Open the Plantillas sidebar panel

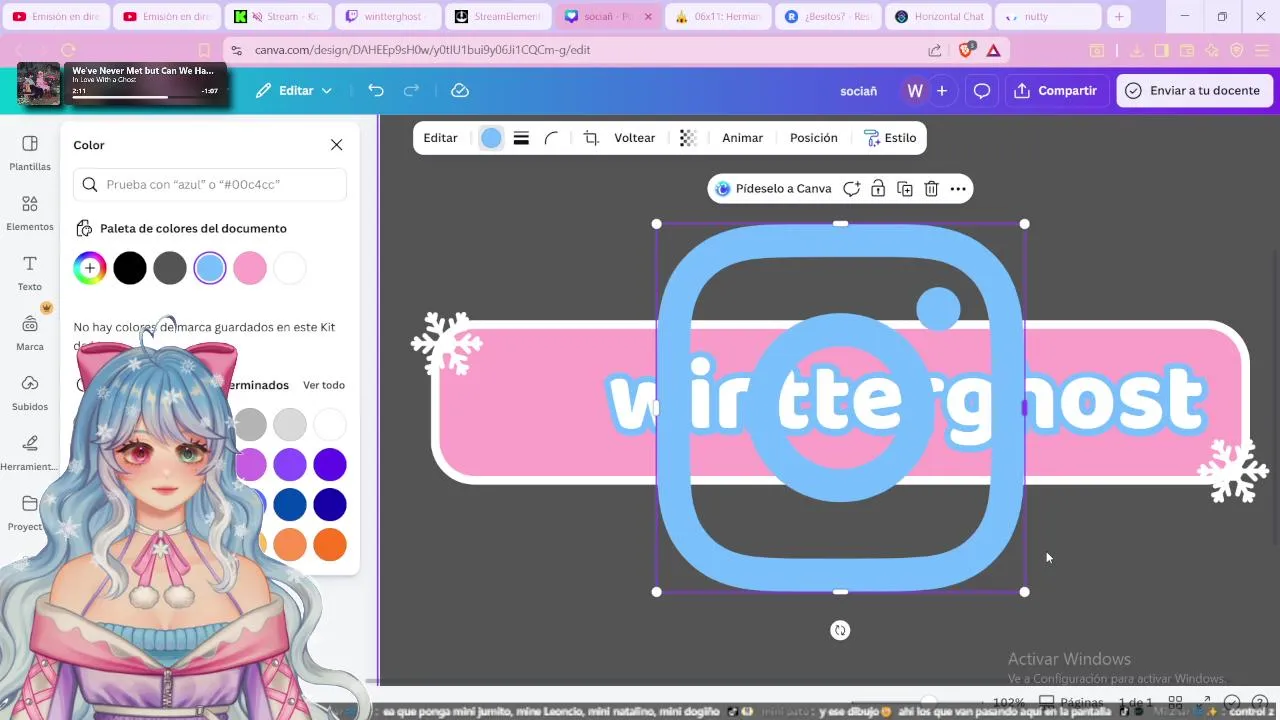(30, 153)
